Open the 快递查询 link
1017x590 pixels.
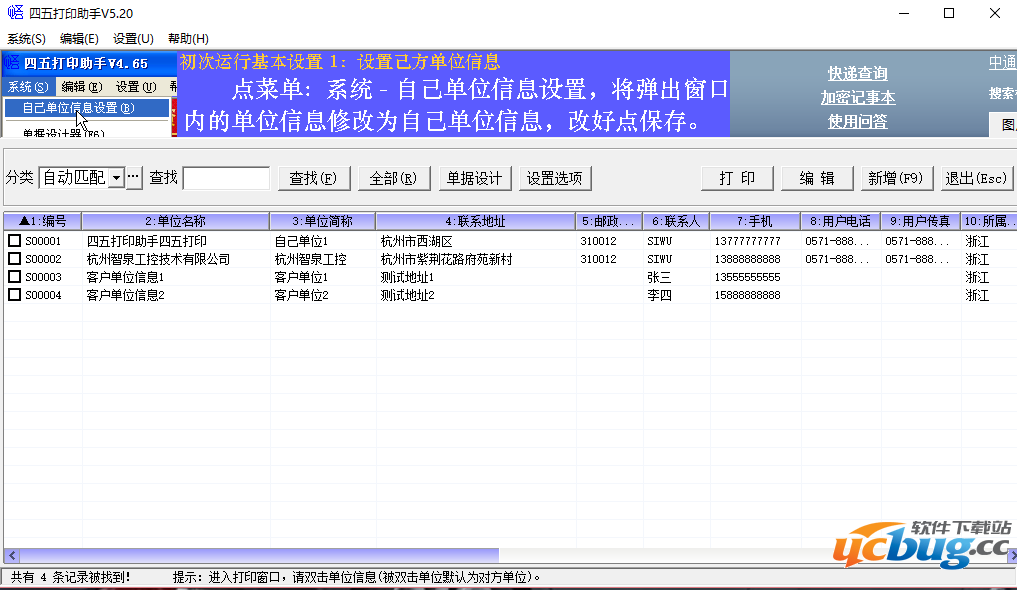[x=857, y=74]
